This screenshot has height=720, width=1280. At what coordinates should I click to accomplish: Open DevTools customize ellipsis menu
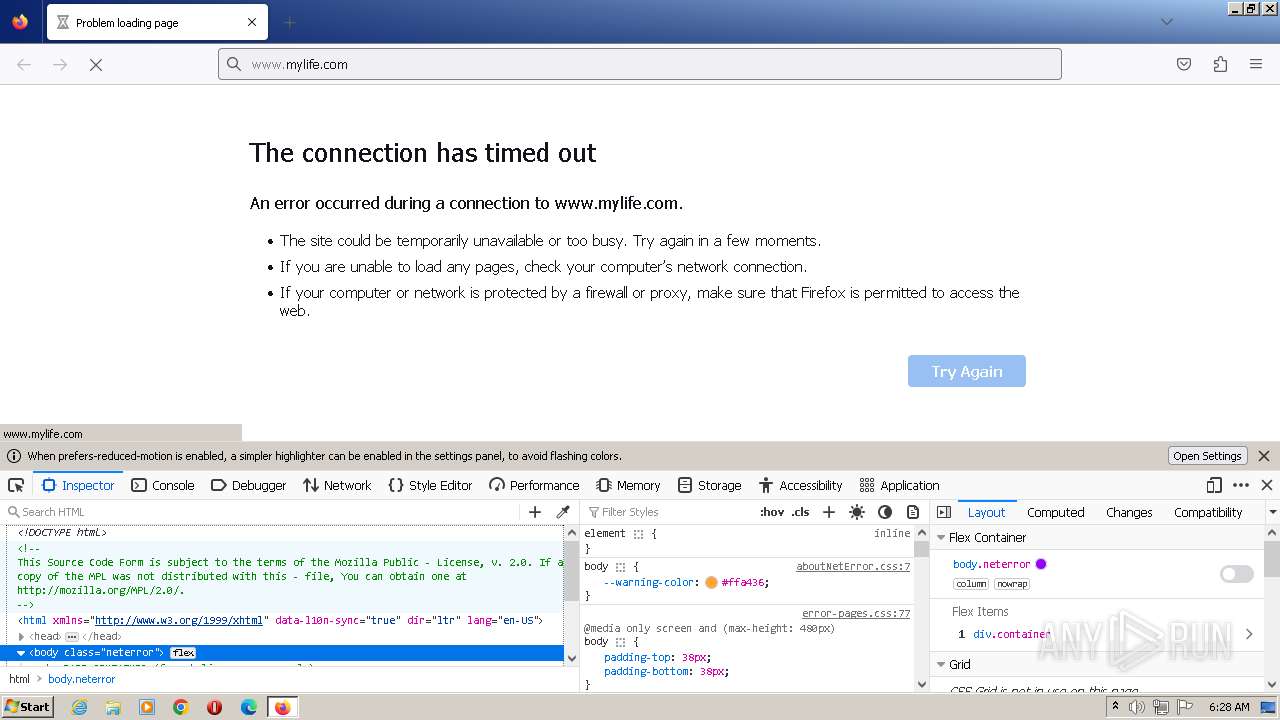1241,485
